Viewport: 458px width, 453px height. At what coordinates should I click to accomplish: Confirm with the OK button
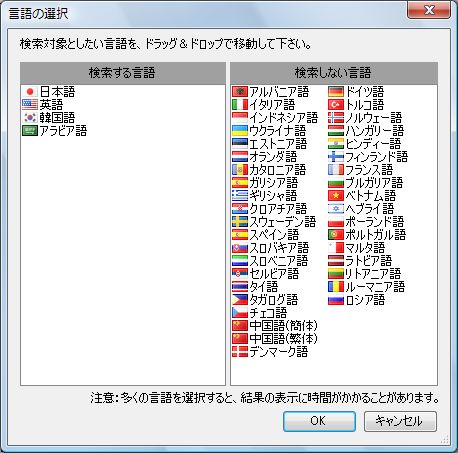pos(319,421)
